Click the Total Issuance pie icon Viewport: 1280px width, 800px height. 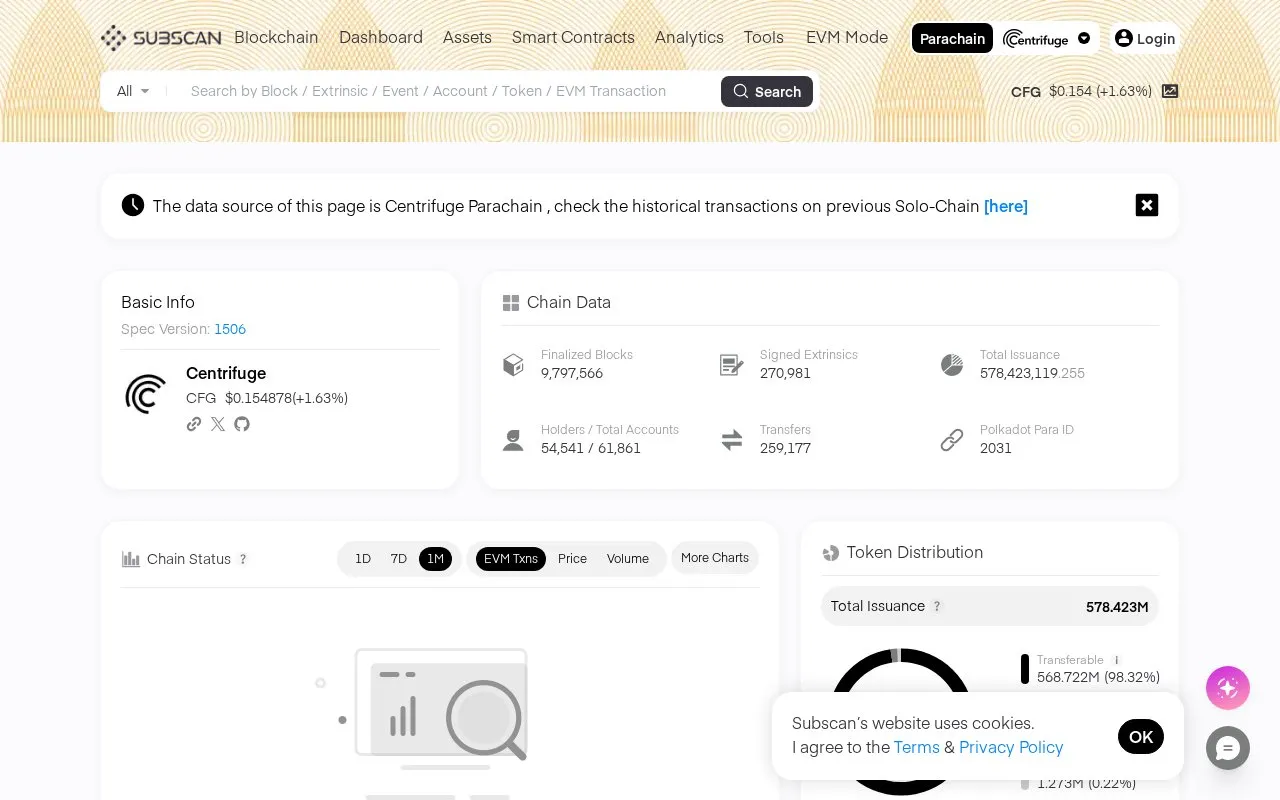pyautogui.click(x=952, y=365)
